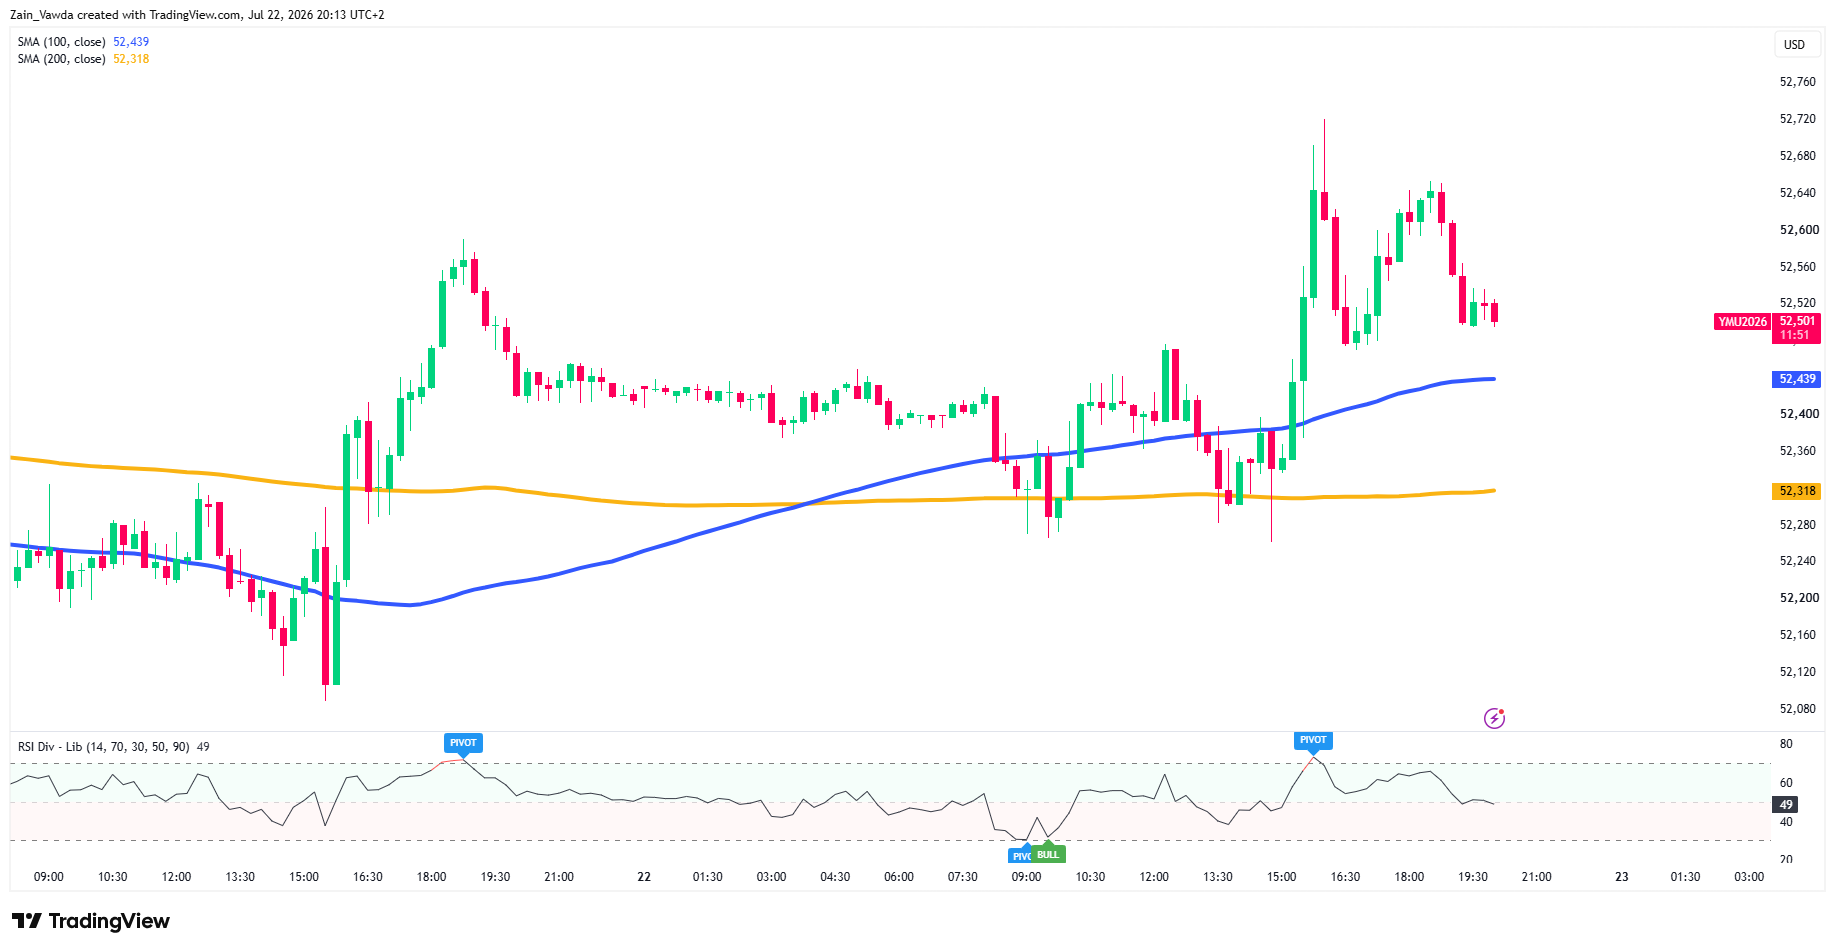Click the RSI axis level 80 label
This screenshot has height=951, width=1835.
click(x=1786, y=744)
